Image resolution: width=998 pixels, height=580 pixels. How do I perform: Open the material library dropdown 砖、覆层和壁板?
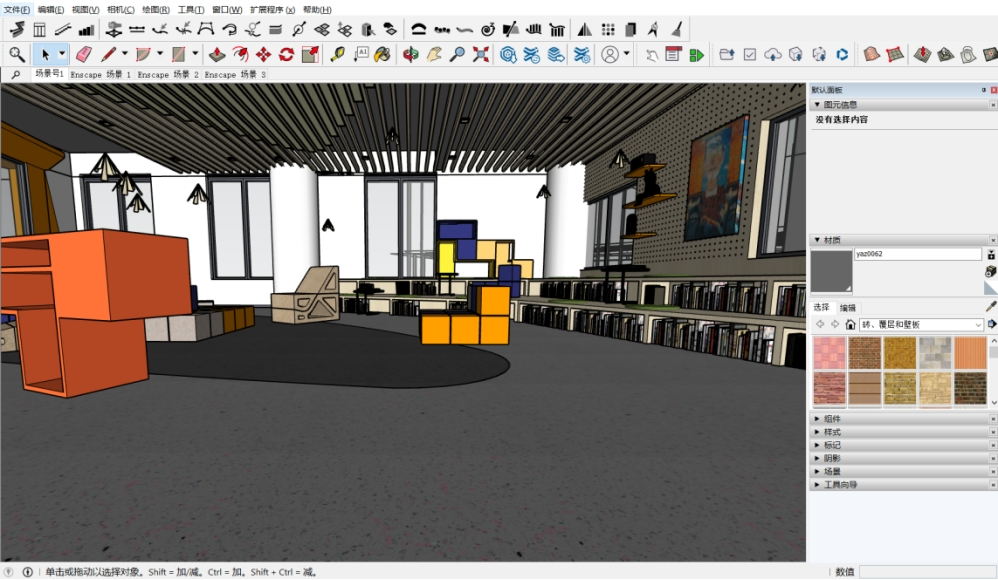(921, 325)
